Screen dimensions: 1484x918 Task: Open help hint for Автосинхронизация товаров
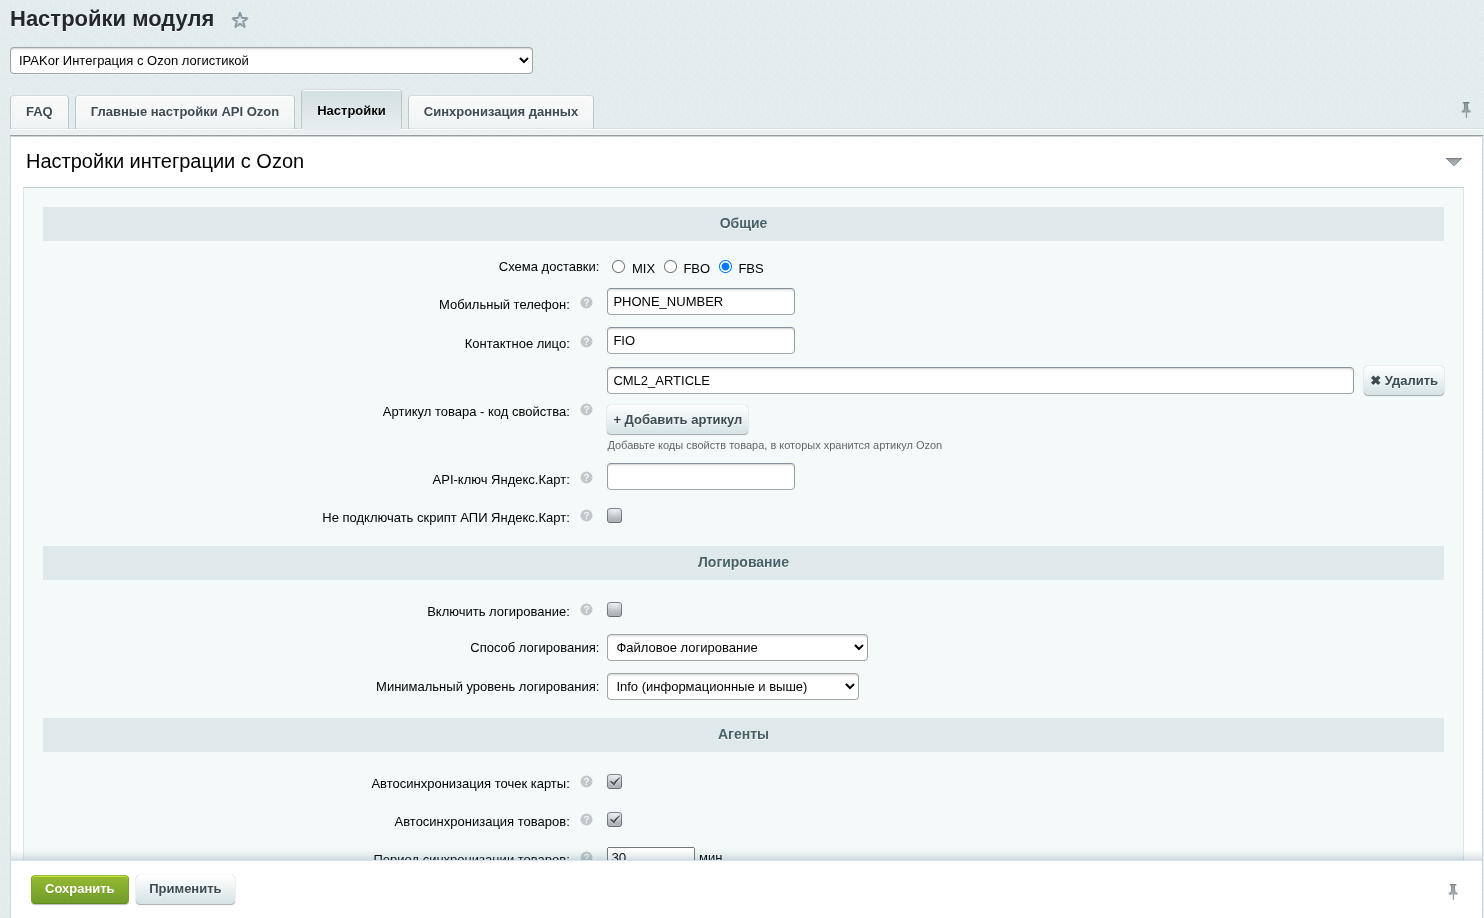pyautogui.click(x=587, y=819)
